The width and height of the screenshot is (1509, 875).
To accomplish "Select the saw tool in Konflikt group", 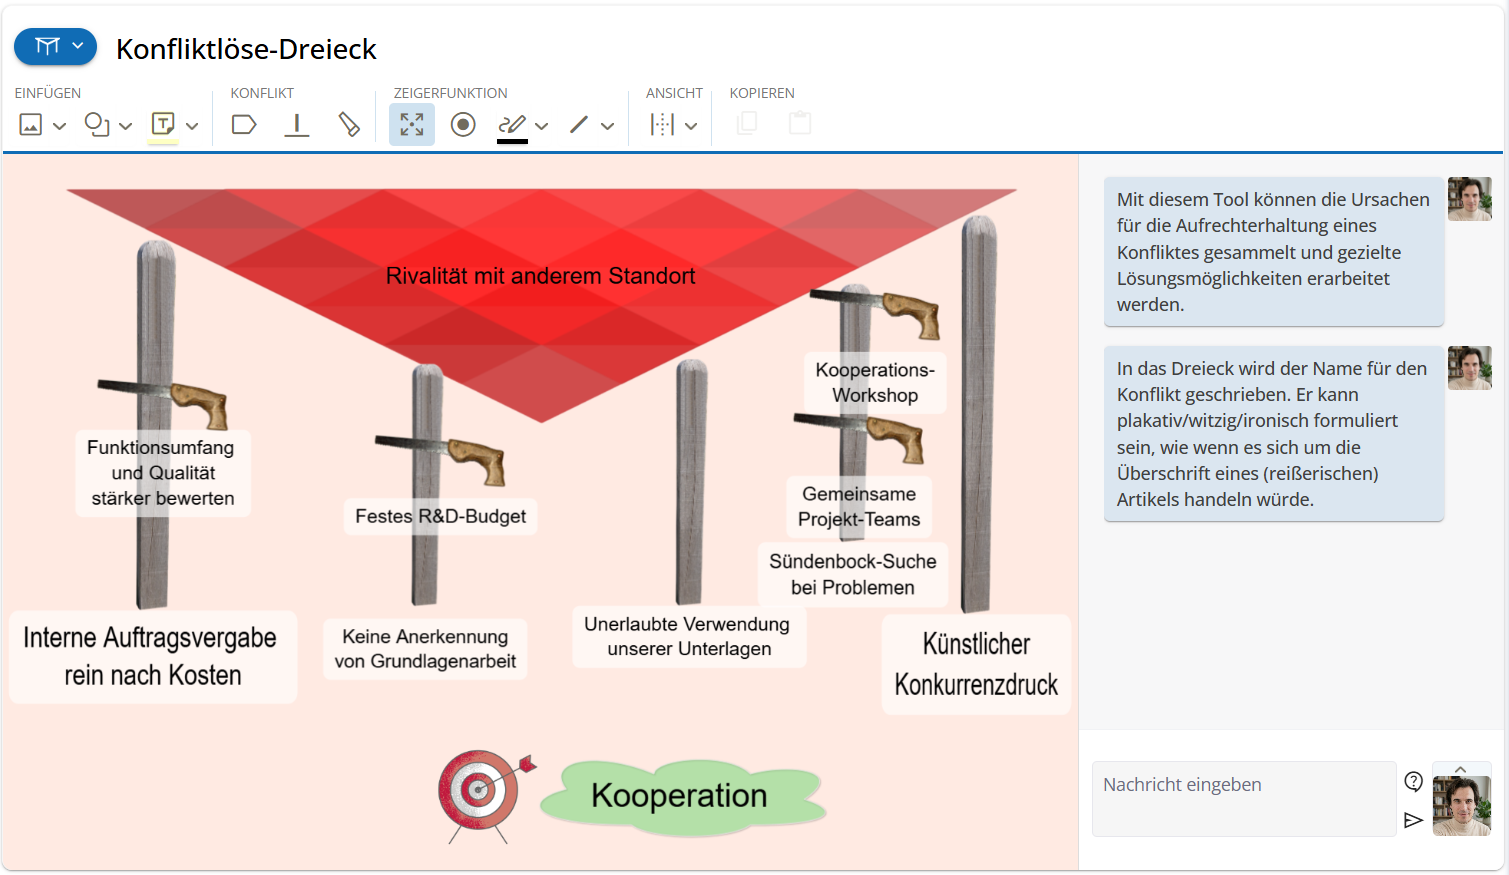I will [x=349, y=125].
